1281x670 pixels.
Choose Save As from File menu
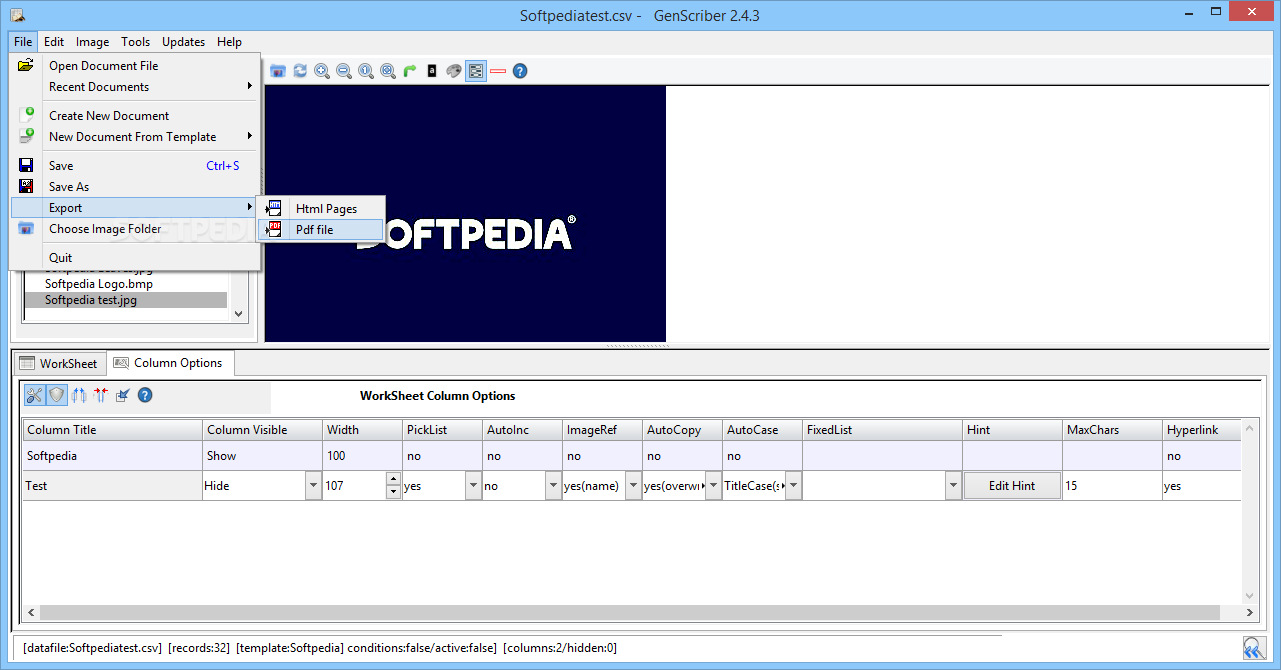coord(134,186)
